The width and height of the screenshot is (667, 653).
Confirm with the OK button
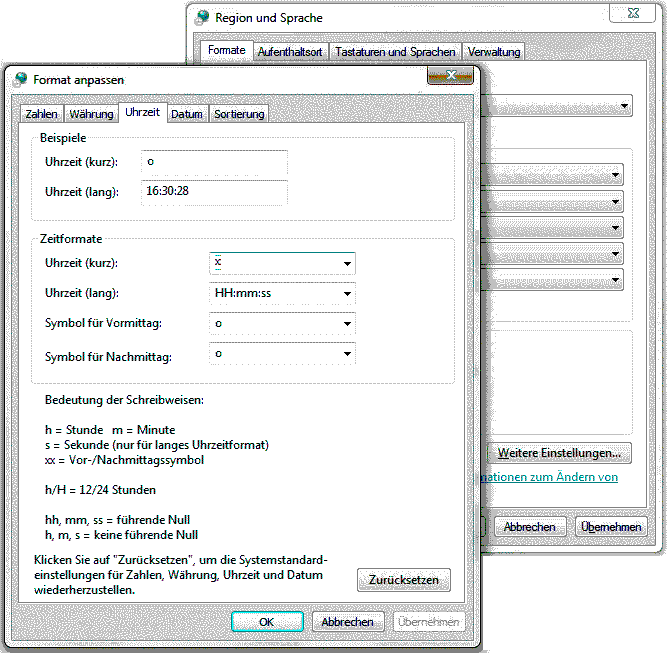[266, 621]
